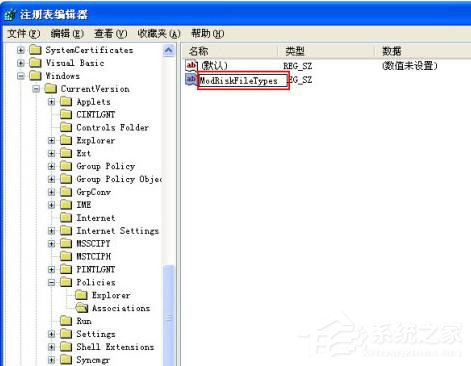Expand the Internet Settings key
The height and width of the screenshot is (366, 471).
coord(51,231)
